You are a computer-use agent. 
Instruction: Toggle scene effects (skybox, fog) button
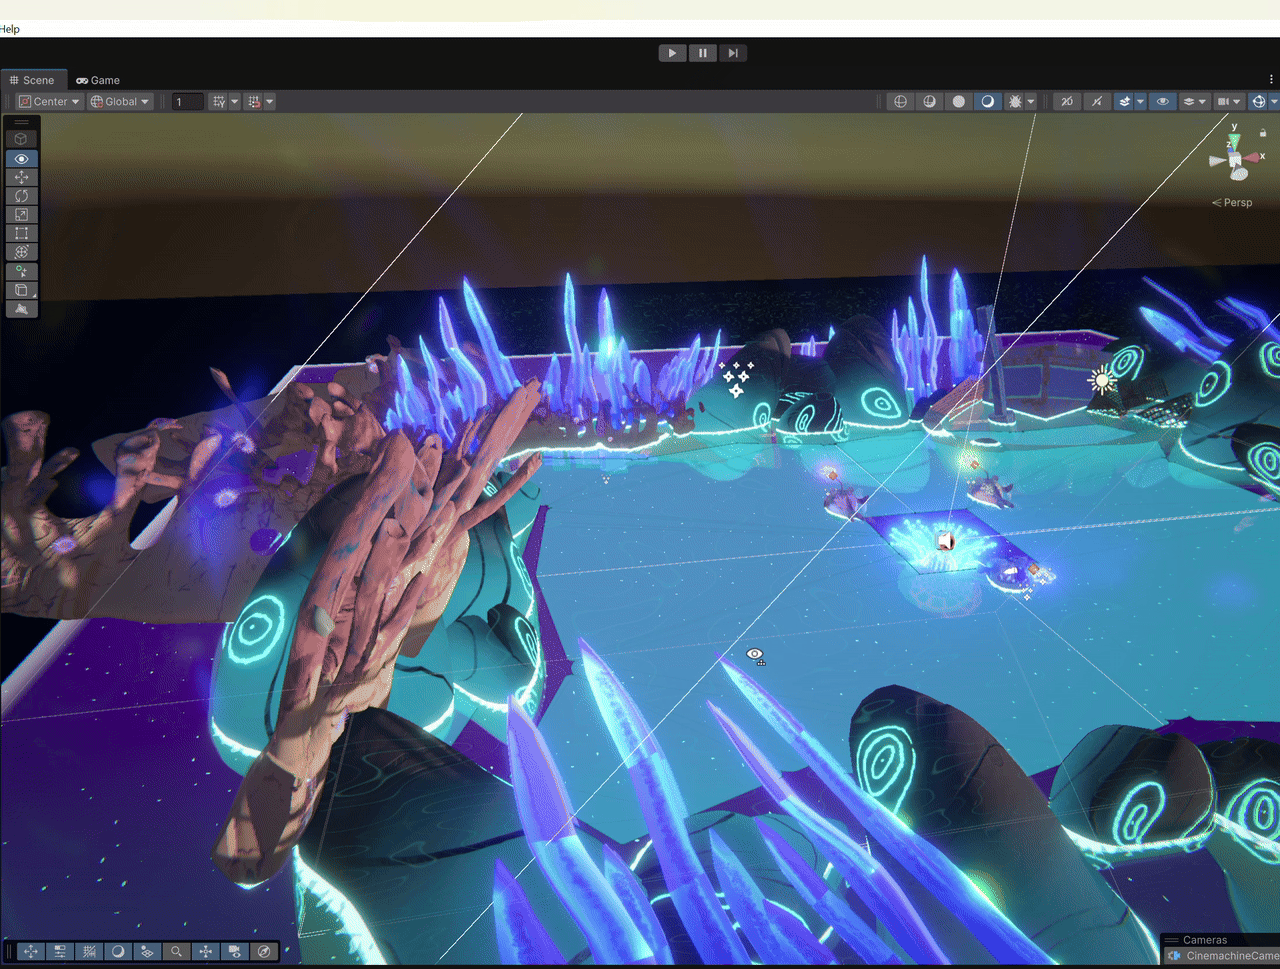coord(1125,102)
